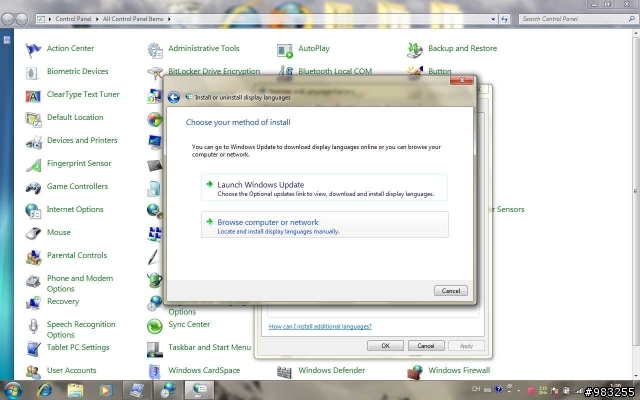Open the Windows Firewall icon
This screenshot has width=640, height=400.
point(415,372)
